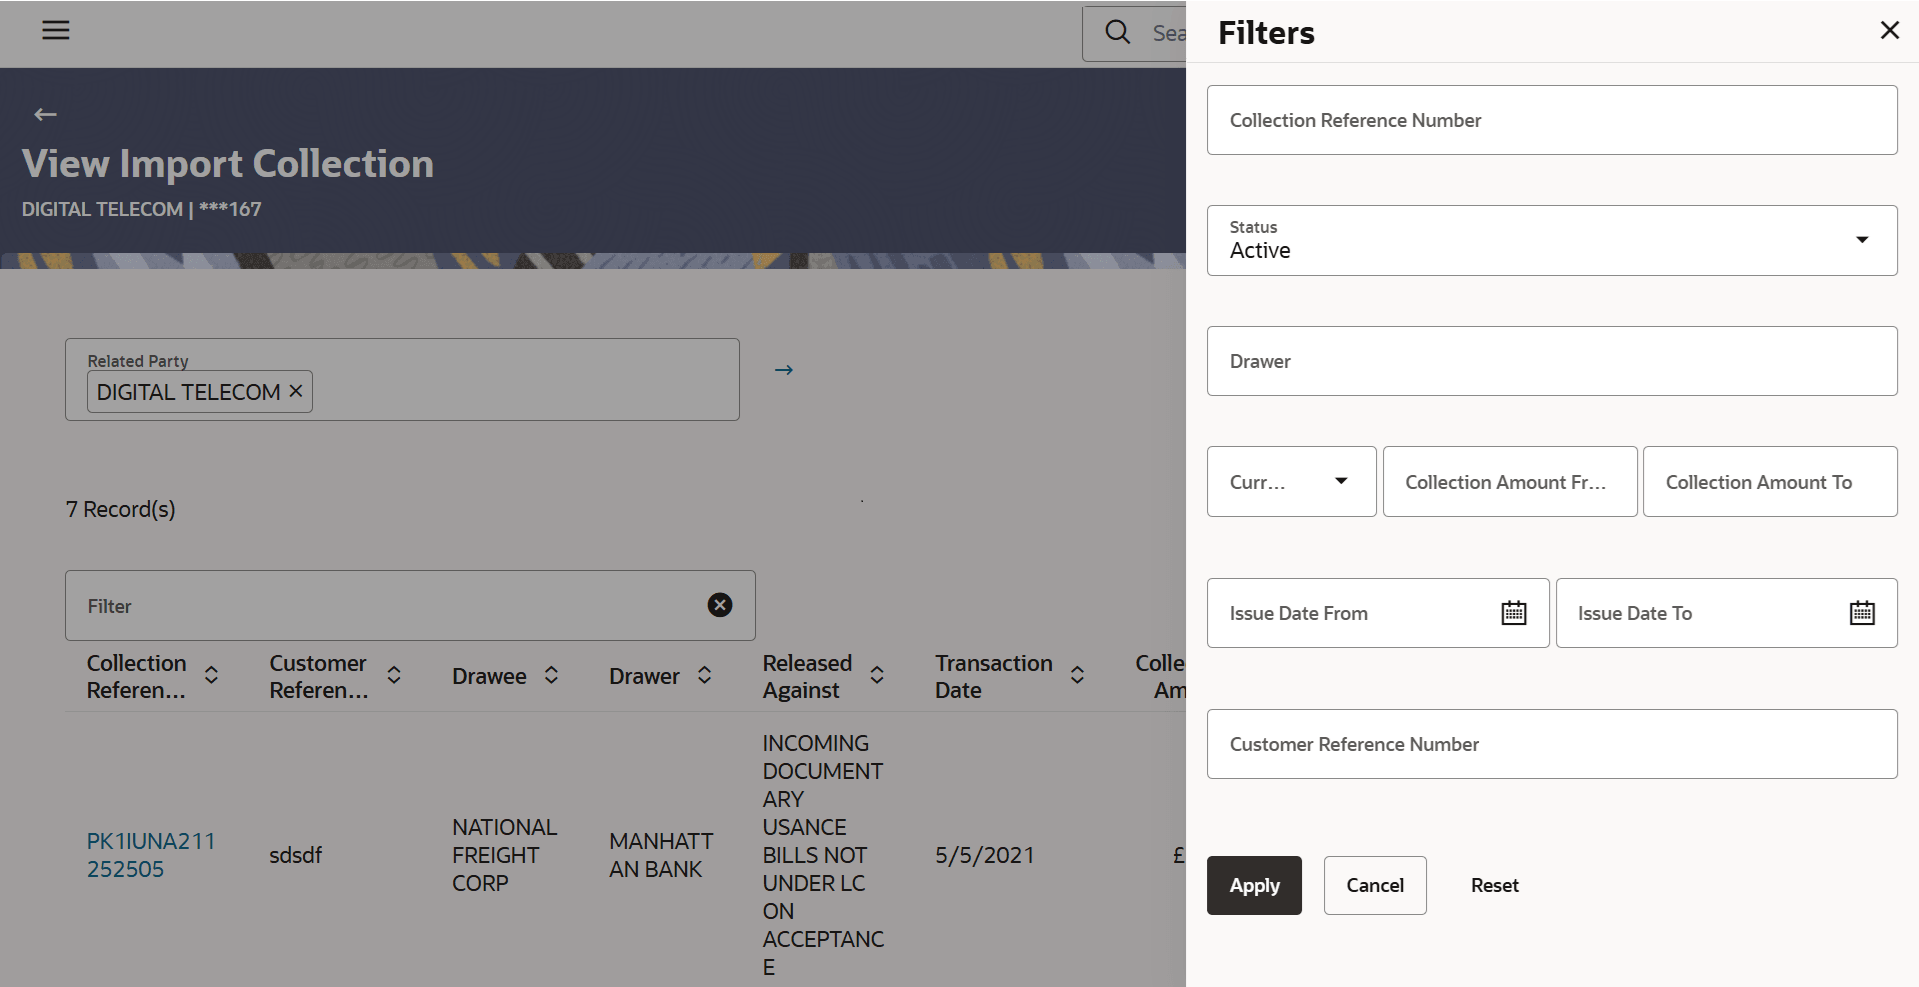Sort the Drawer column
The width and height of the screenshot is (1919, 987).
pyautogui.click(x=705, y=676)
